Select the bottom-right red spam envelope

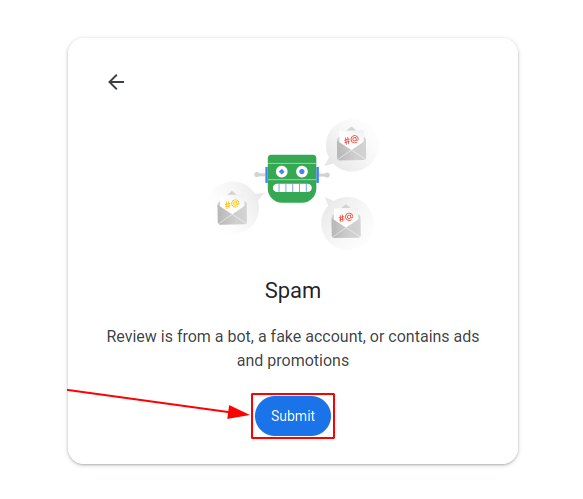click(346, 221)
